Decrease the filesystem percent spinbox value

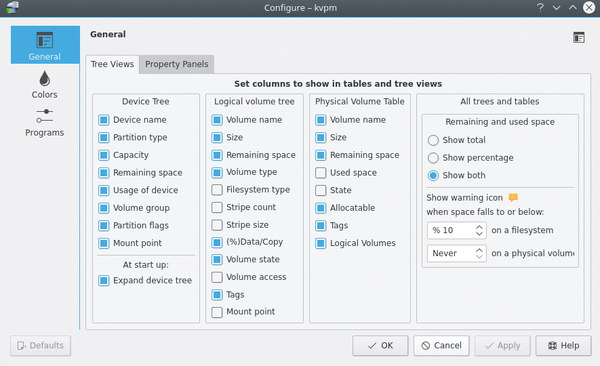pyautogui.click(x=479, y=234)
